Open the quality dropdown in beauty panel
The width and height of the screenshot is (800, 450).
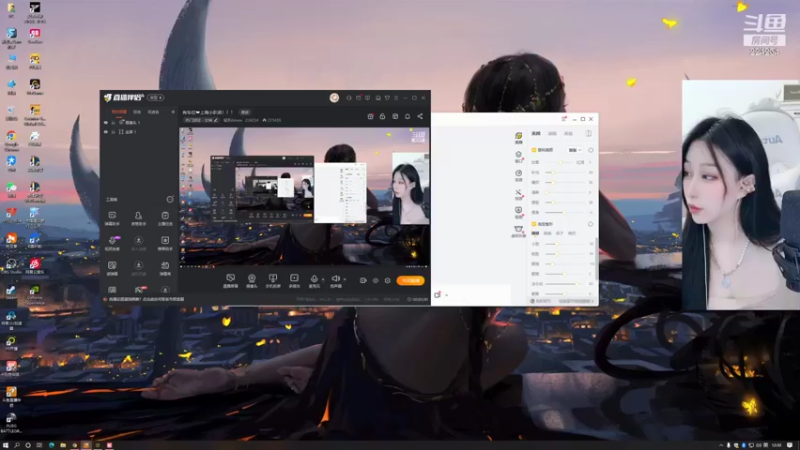pyautogui.click(x=574, y=150)
